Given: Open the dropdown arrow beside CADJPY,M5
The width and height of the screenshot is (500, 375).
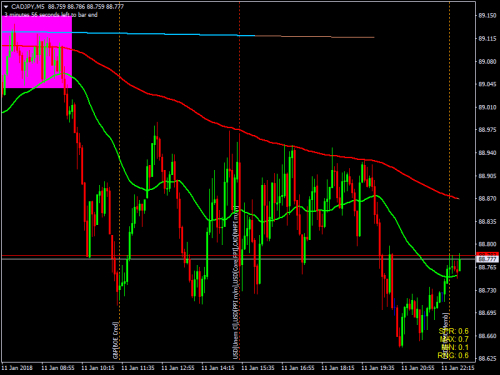Looking at the screenshot, I should pos(6,7).
